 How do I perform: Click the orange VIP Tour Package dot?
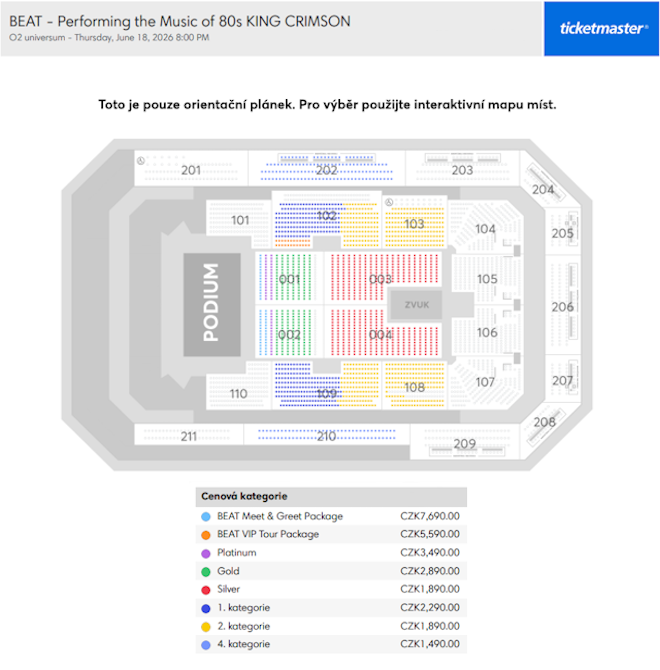point(205,535)
